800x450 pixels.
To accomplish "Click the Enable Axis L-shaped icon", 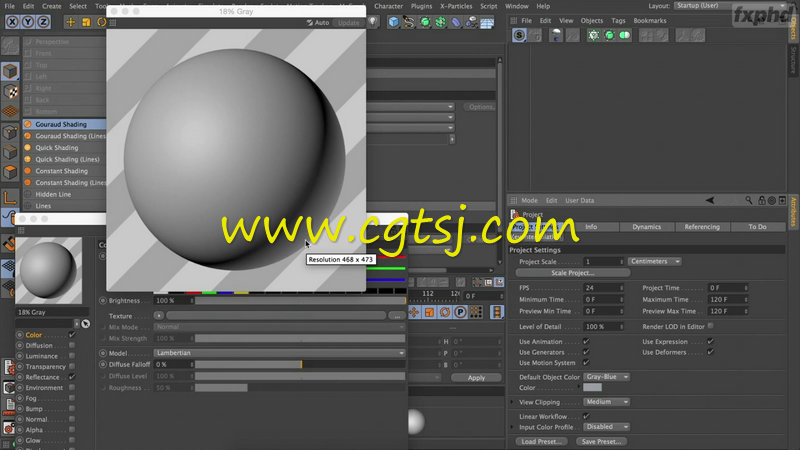I will point(10,197).
